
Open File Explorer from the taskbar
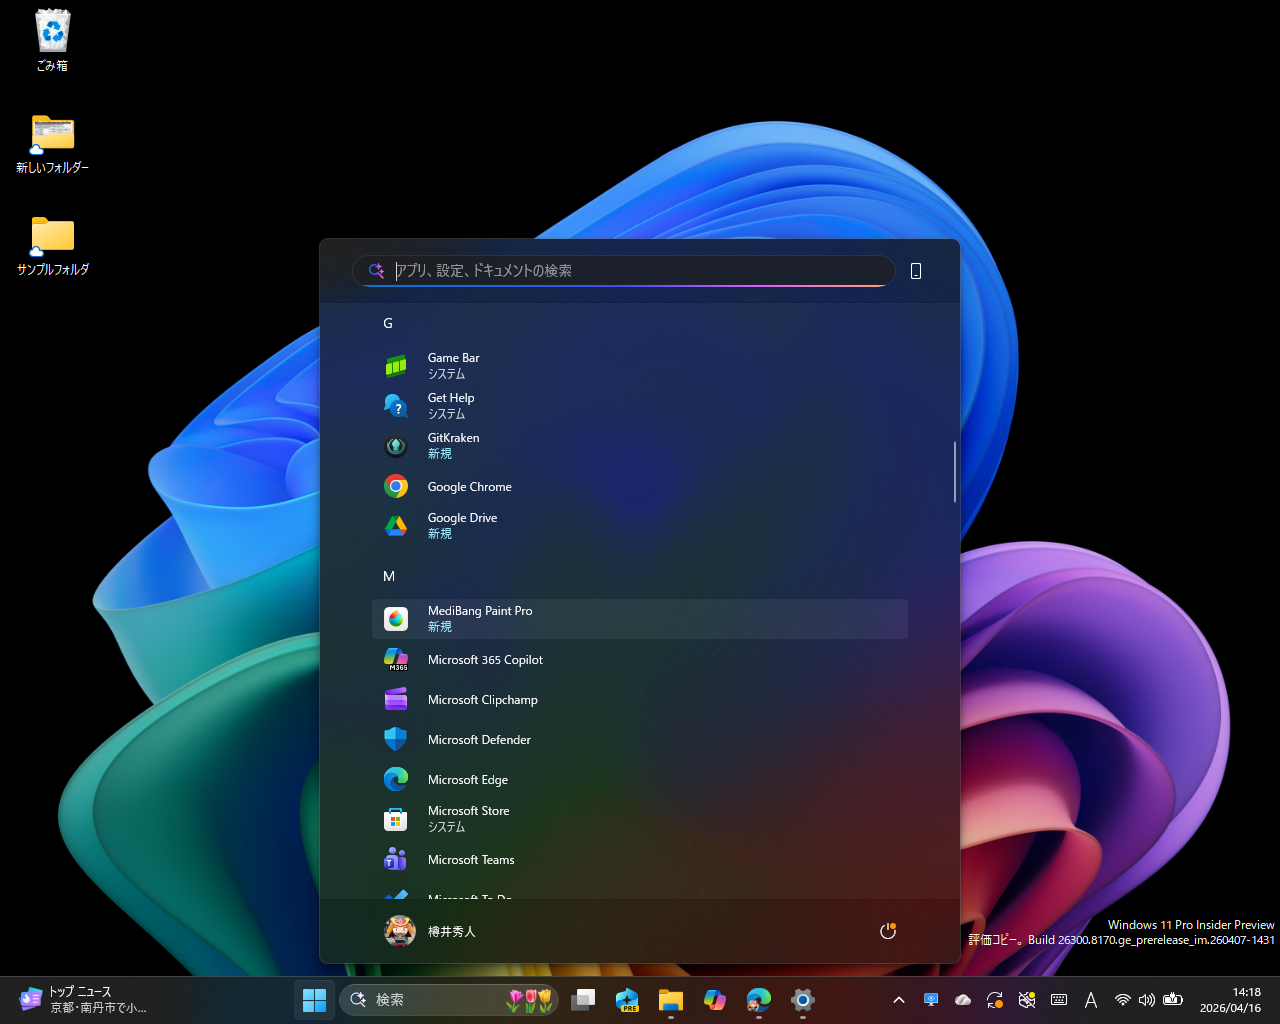(671, 1000)
